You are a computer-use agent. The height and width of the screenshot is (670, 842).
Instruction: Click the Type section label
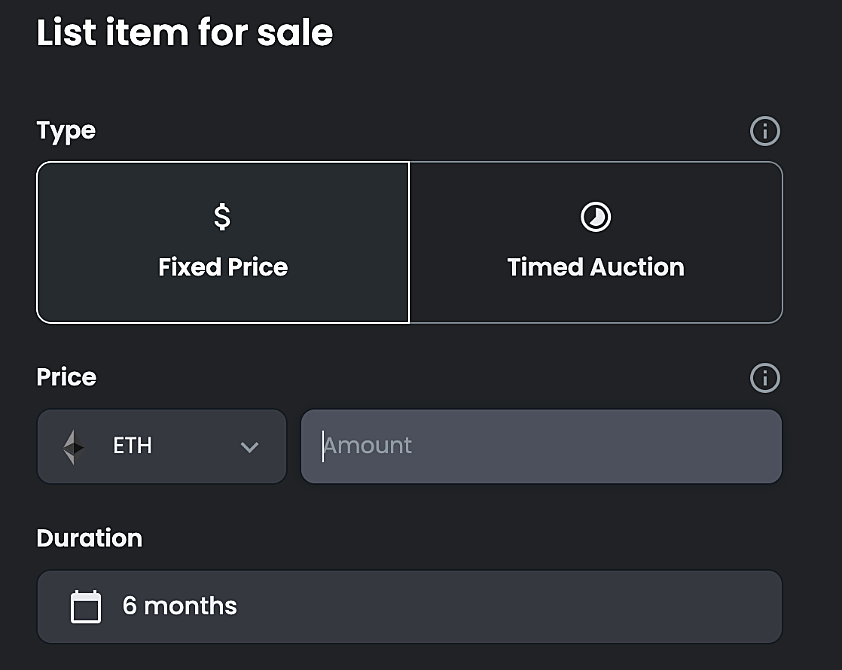(66, 132)
